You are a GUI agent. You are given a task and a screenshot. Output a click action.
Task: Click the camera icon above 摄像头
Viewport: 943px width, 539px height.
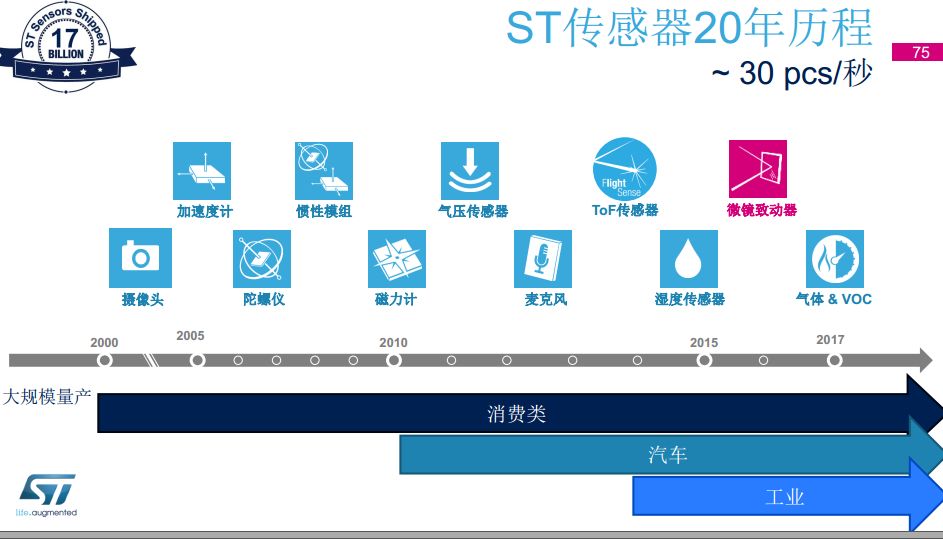140,258
